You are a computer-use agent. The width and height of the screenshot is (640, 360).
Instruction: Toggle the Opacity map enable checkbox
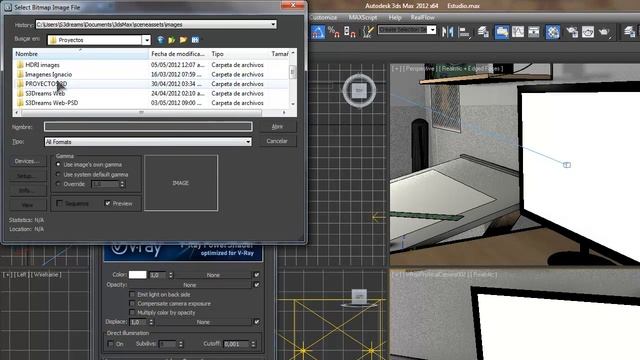(x=256, y=284)
